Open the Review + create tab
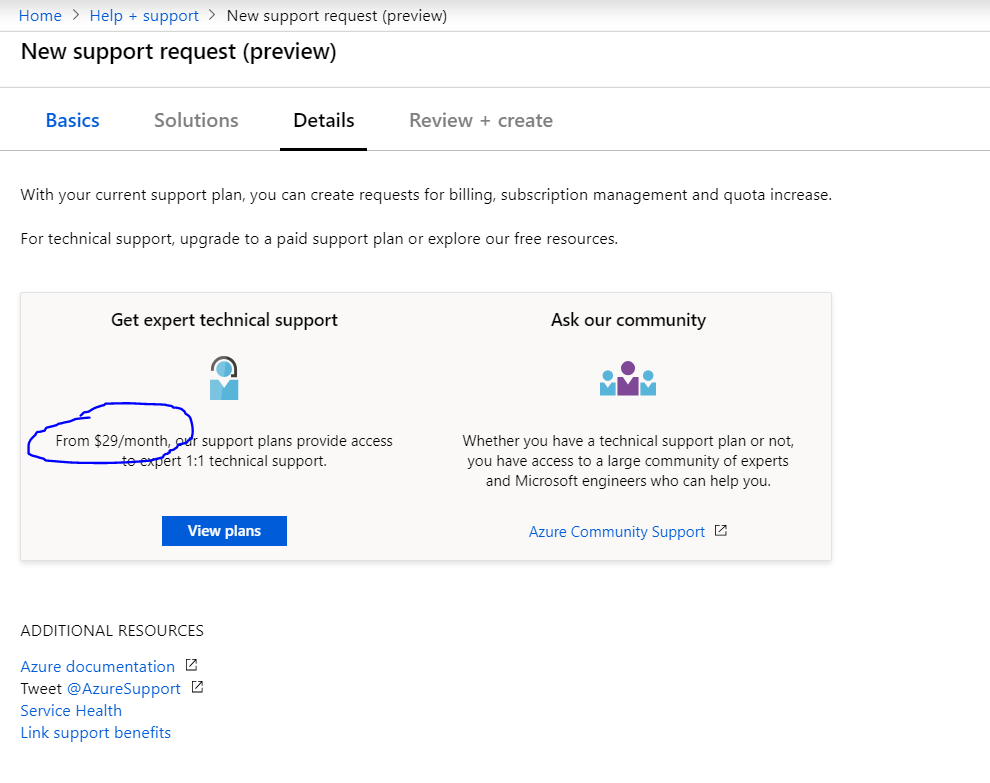The width and height of the screenshot is (990, 783). [481, 120]
